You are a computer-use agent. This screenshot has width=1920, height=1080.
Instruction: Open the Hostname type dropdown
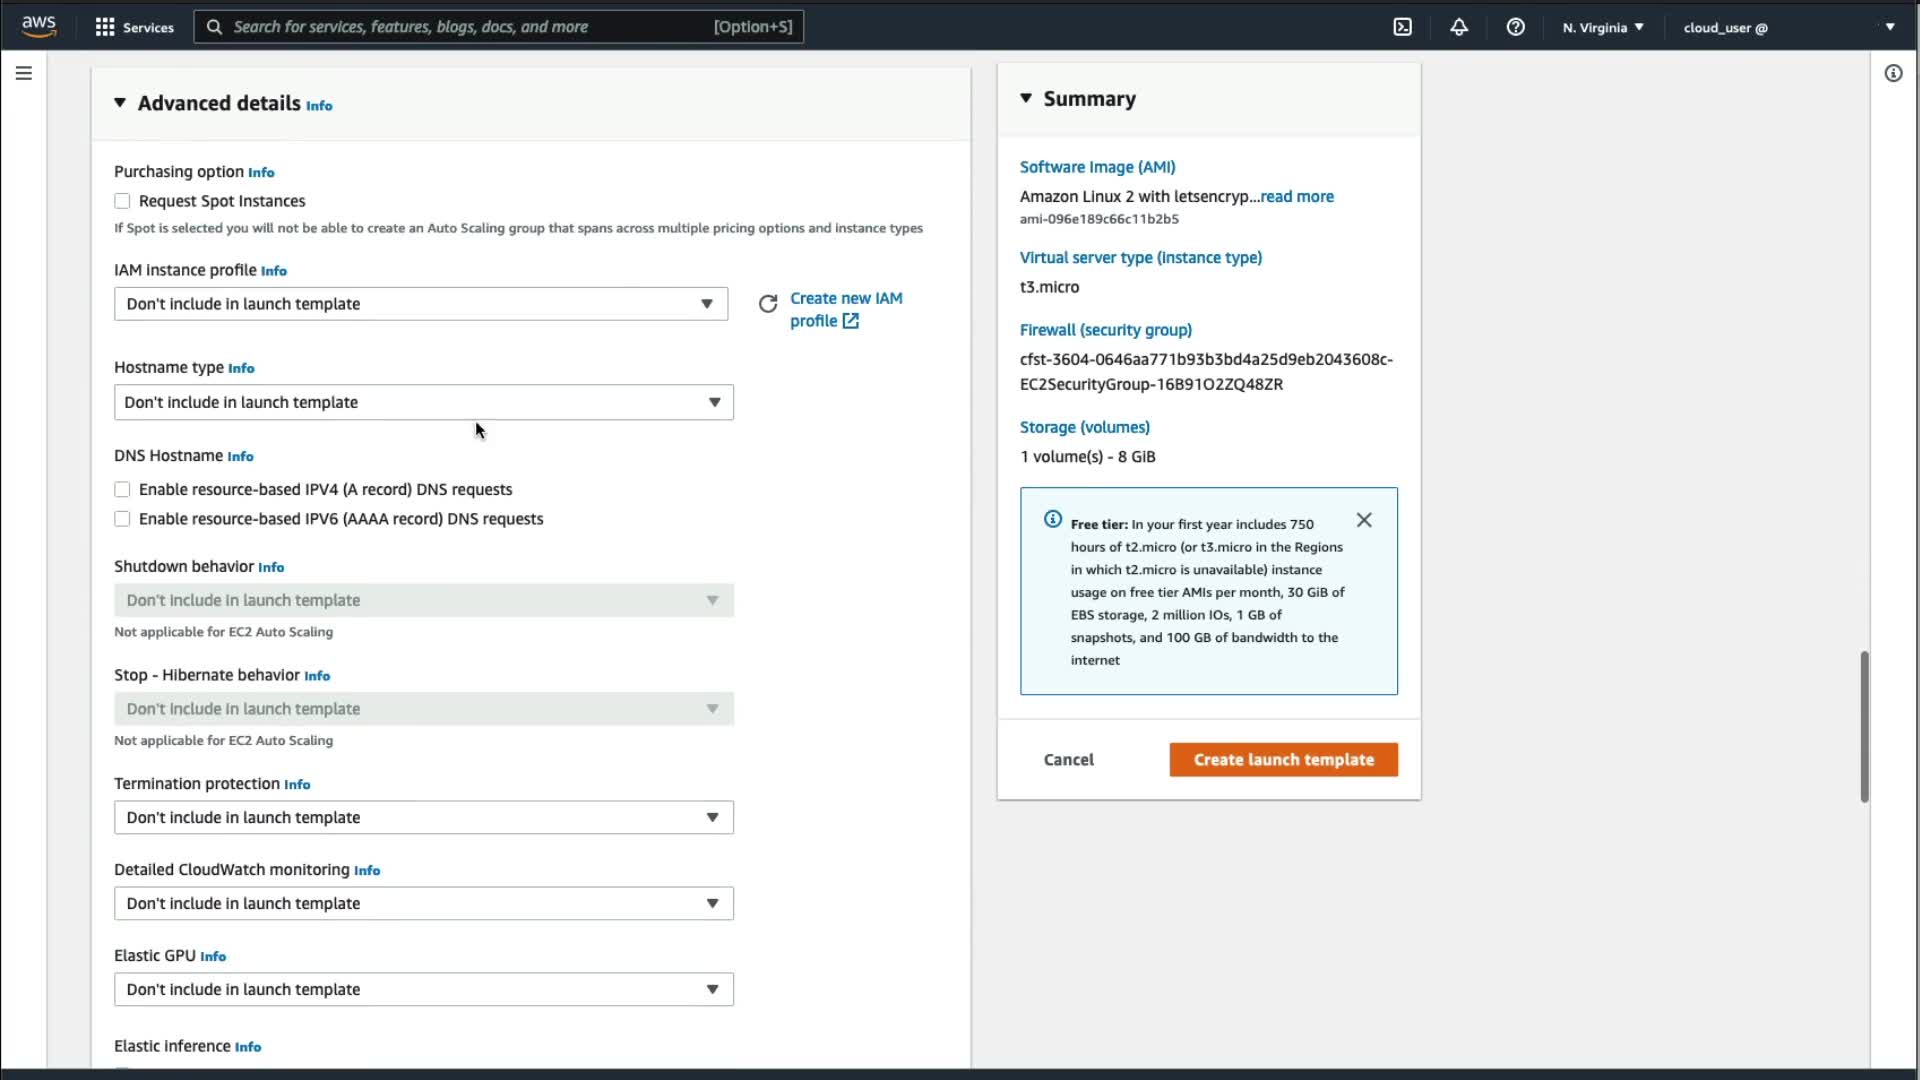(x=423, y=402)
